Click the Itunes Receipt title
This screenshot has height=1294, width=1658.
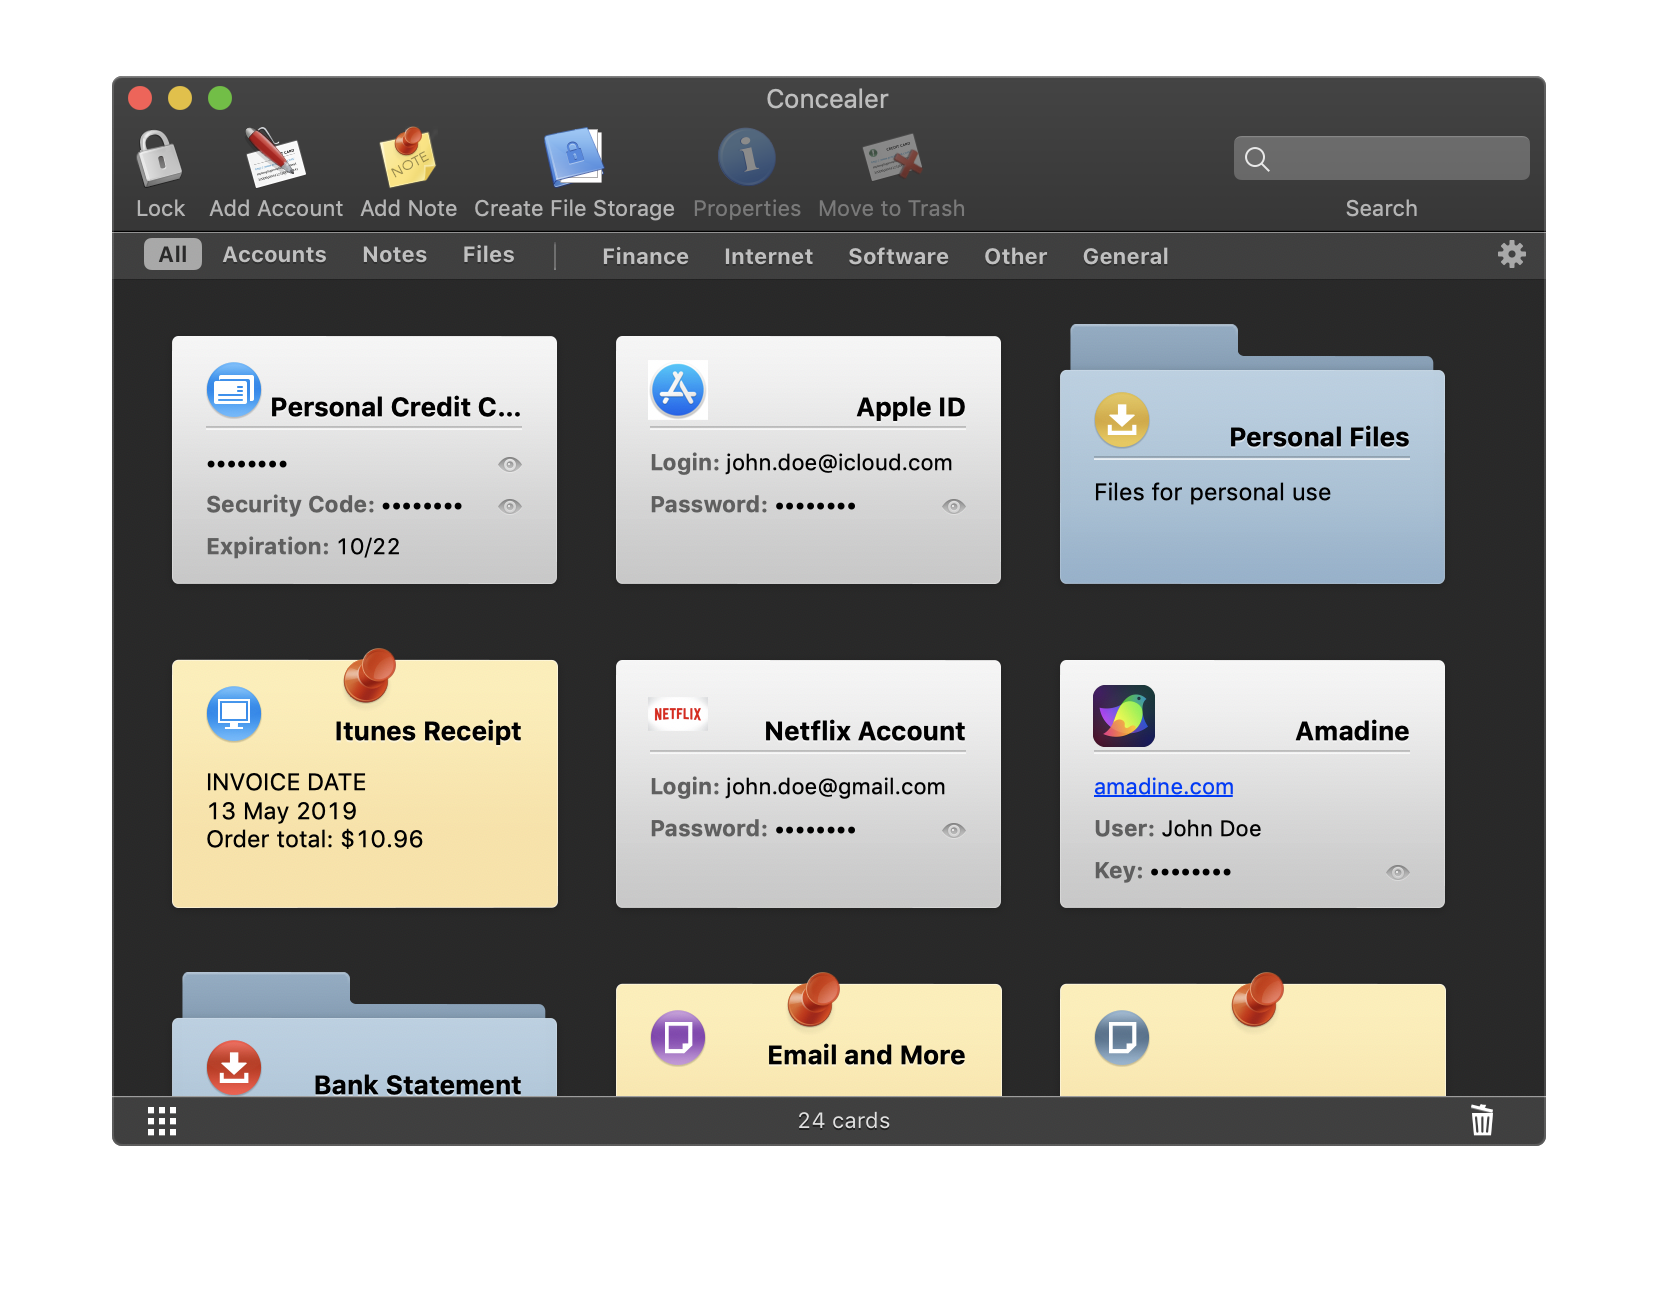coord(427,731)
